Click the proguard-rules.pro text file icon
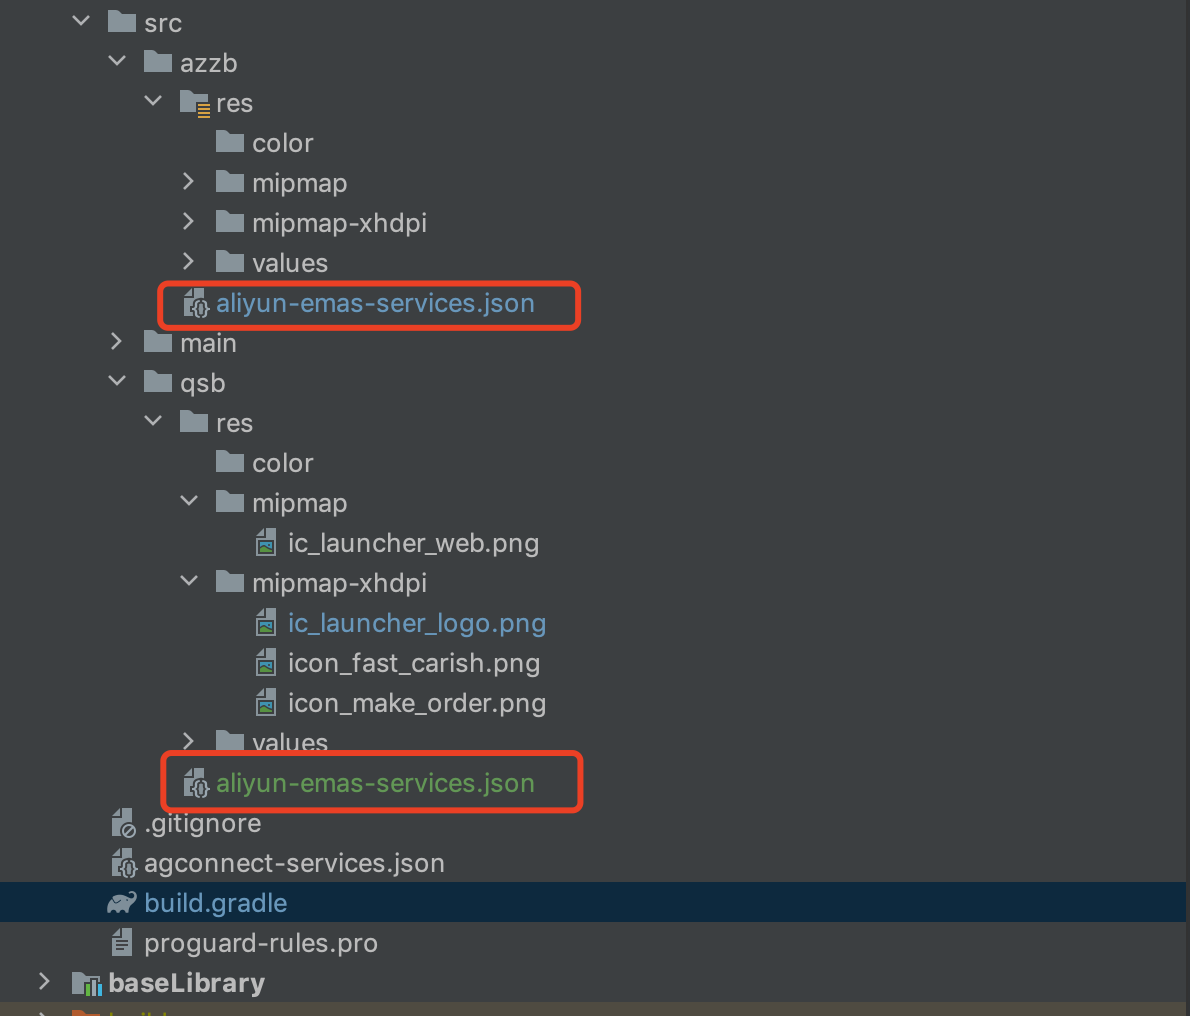 [x=121, y=942]
